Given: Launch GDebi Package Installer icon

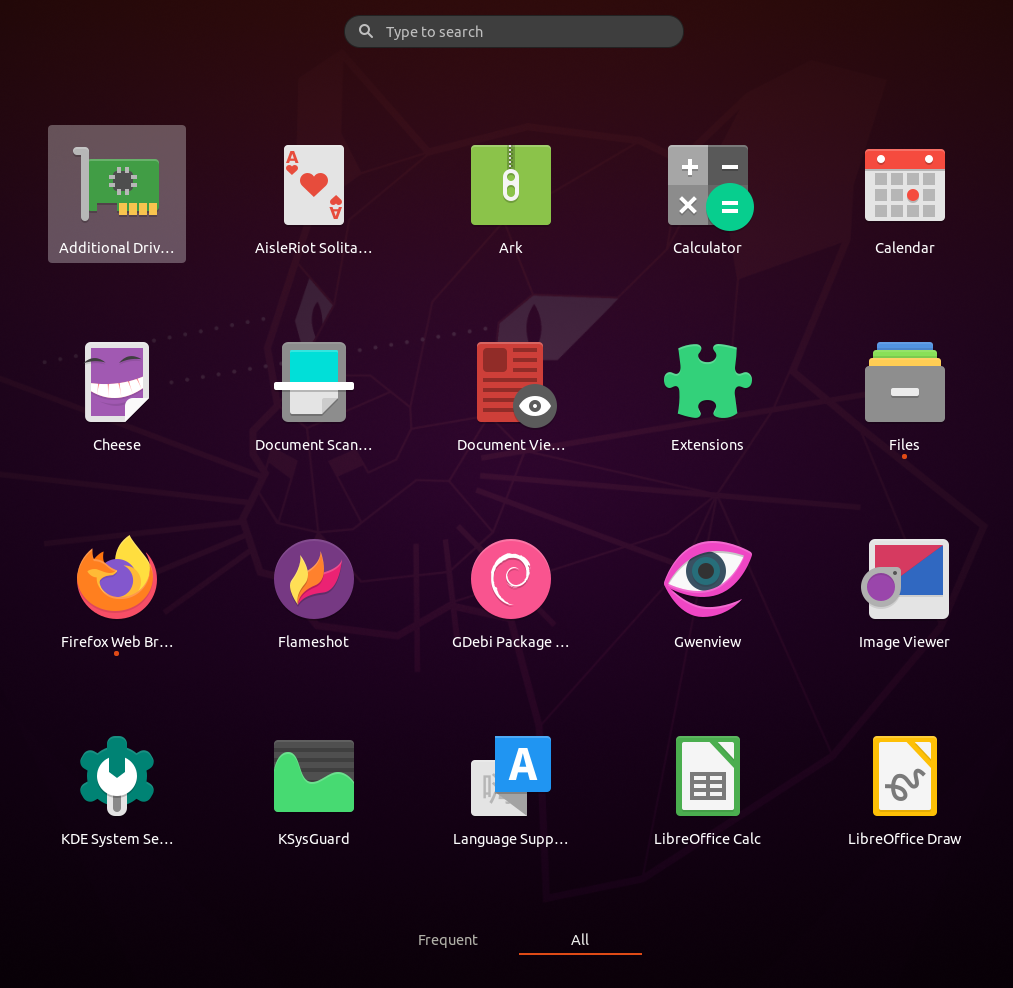Looking at the screenshot, I should [510, 579].
